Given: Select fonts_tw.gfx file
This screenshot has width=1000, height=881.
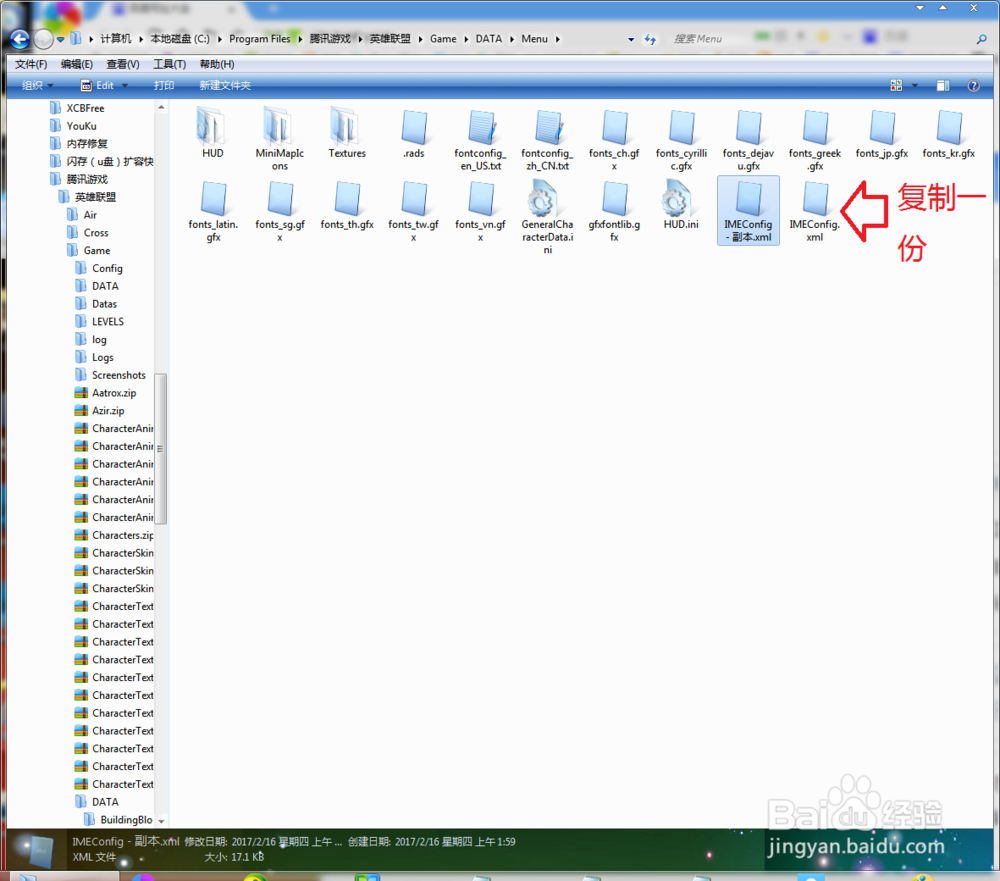Looking at the screenshot, I should click(x=413, y=211).
